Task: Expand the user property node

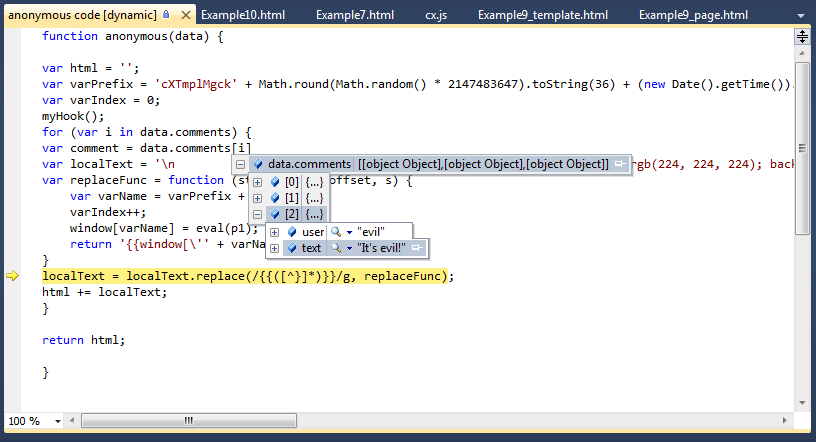Action: click(x=274, y=232)
